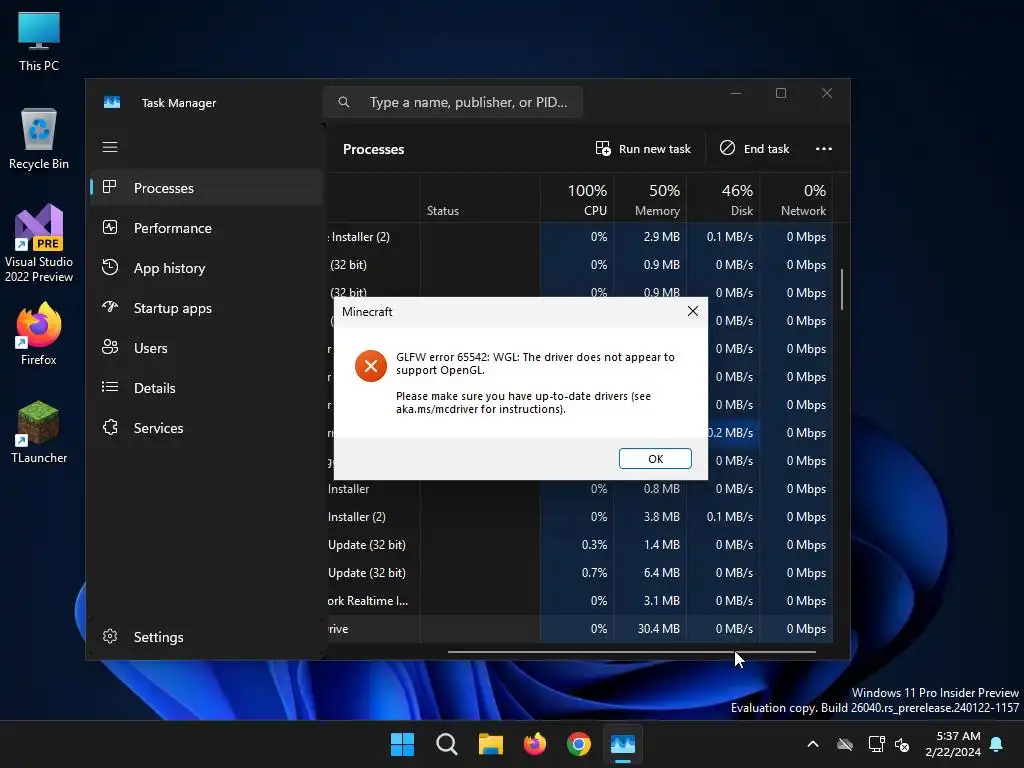Click the App history clock icon
This screenshot has width=1024, height=768.
pos(110,267)
